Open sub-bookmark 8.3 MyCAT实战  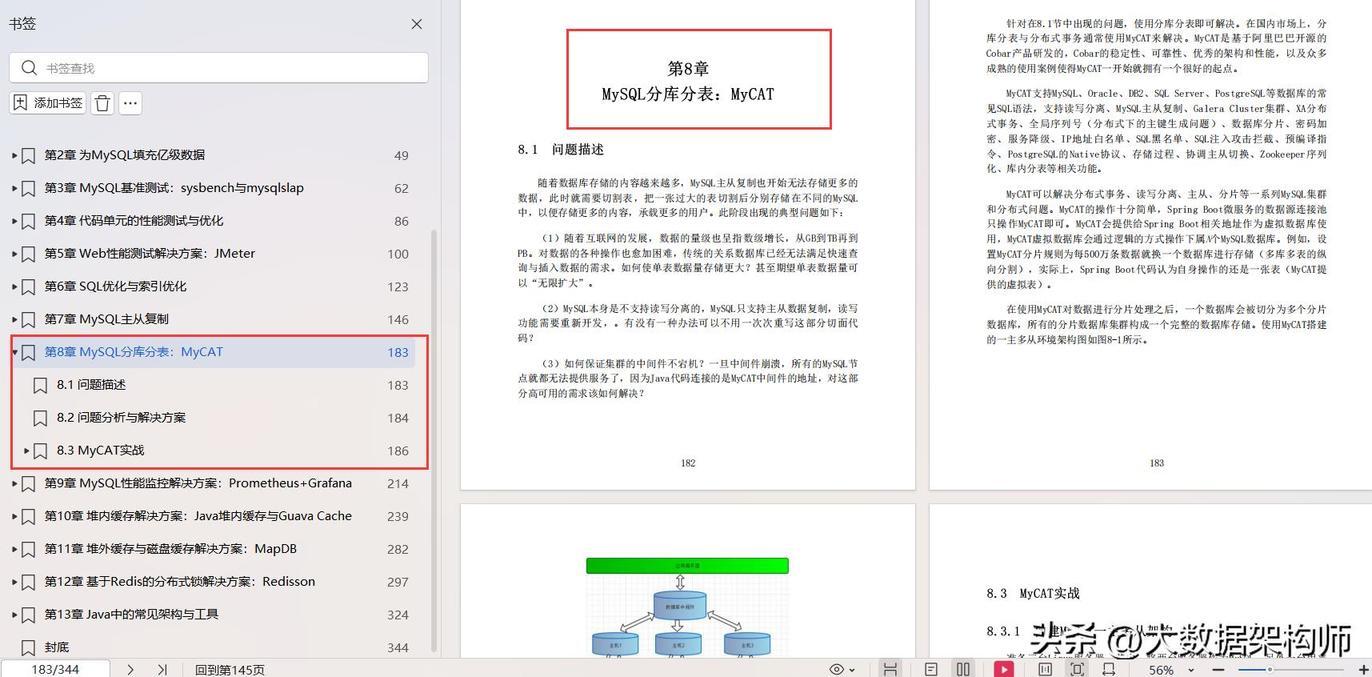pos(100,451)
